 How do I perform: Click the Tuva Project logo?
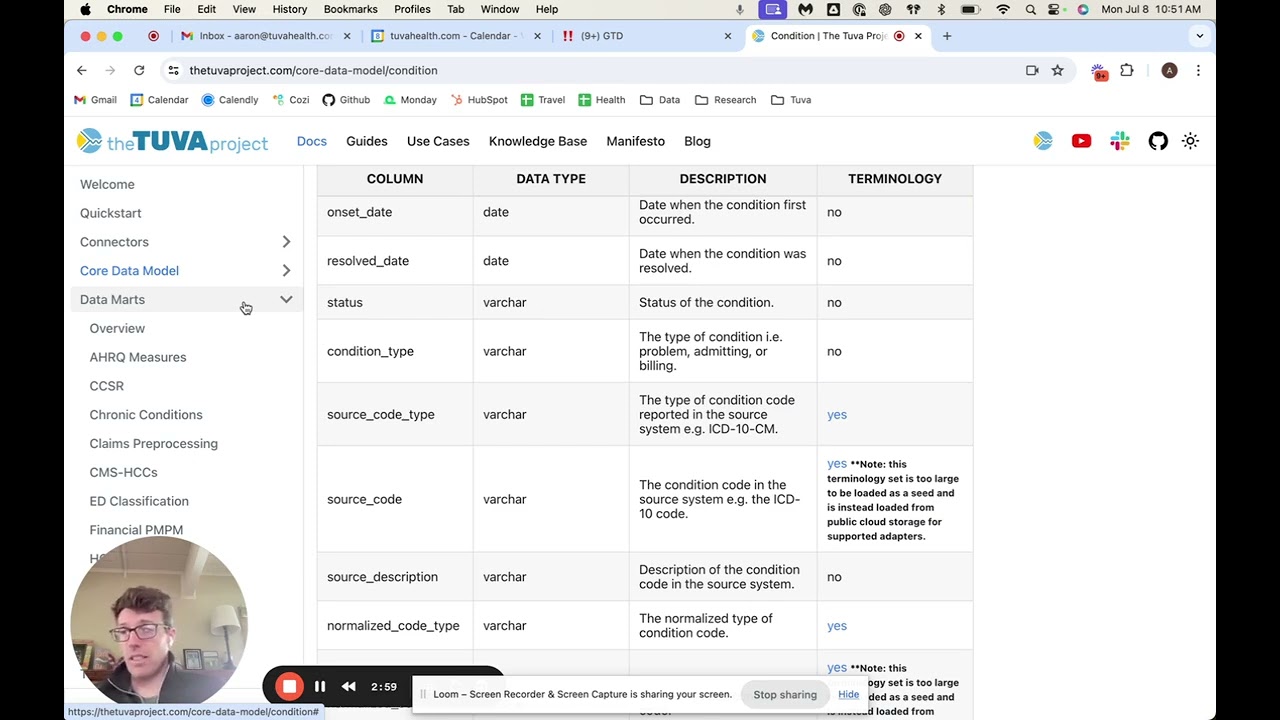coord(172,141)
